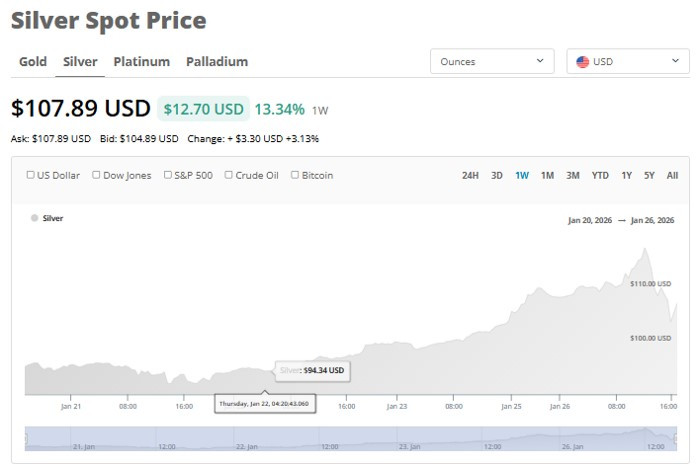Image resolution: width=698 pixels, height=473 pixels.
Task: Check the S&P 500 comparison box
Action: [167, 175]
